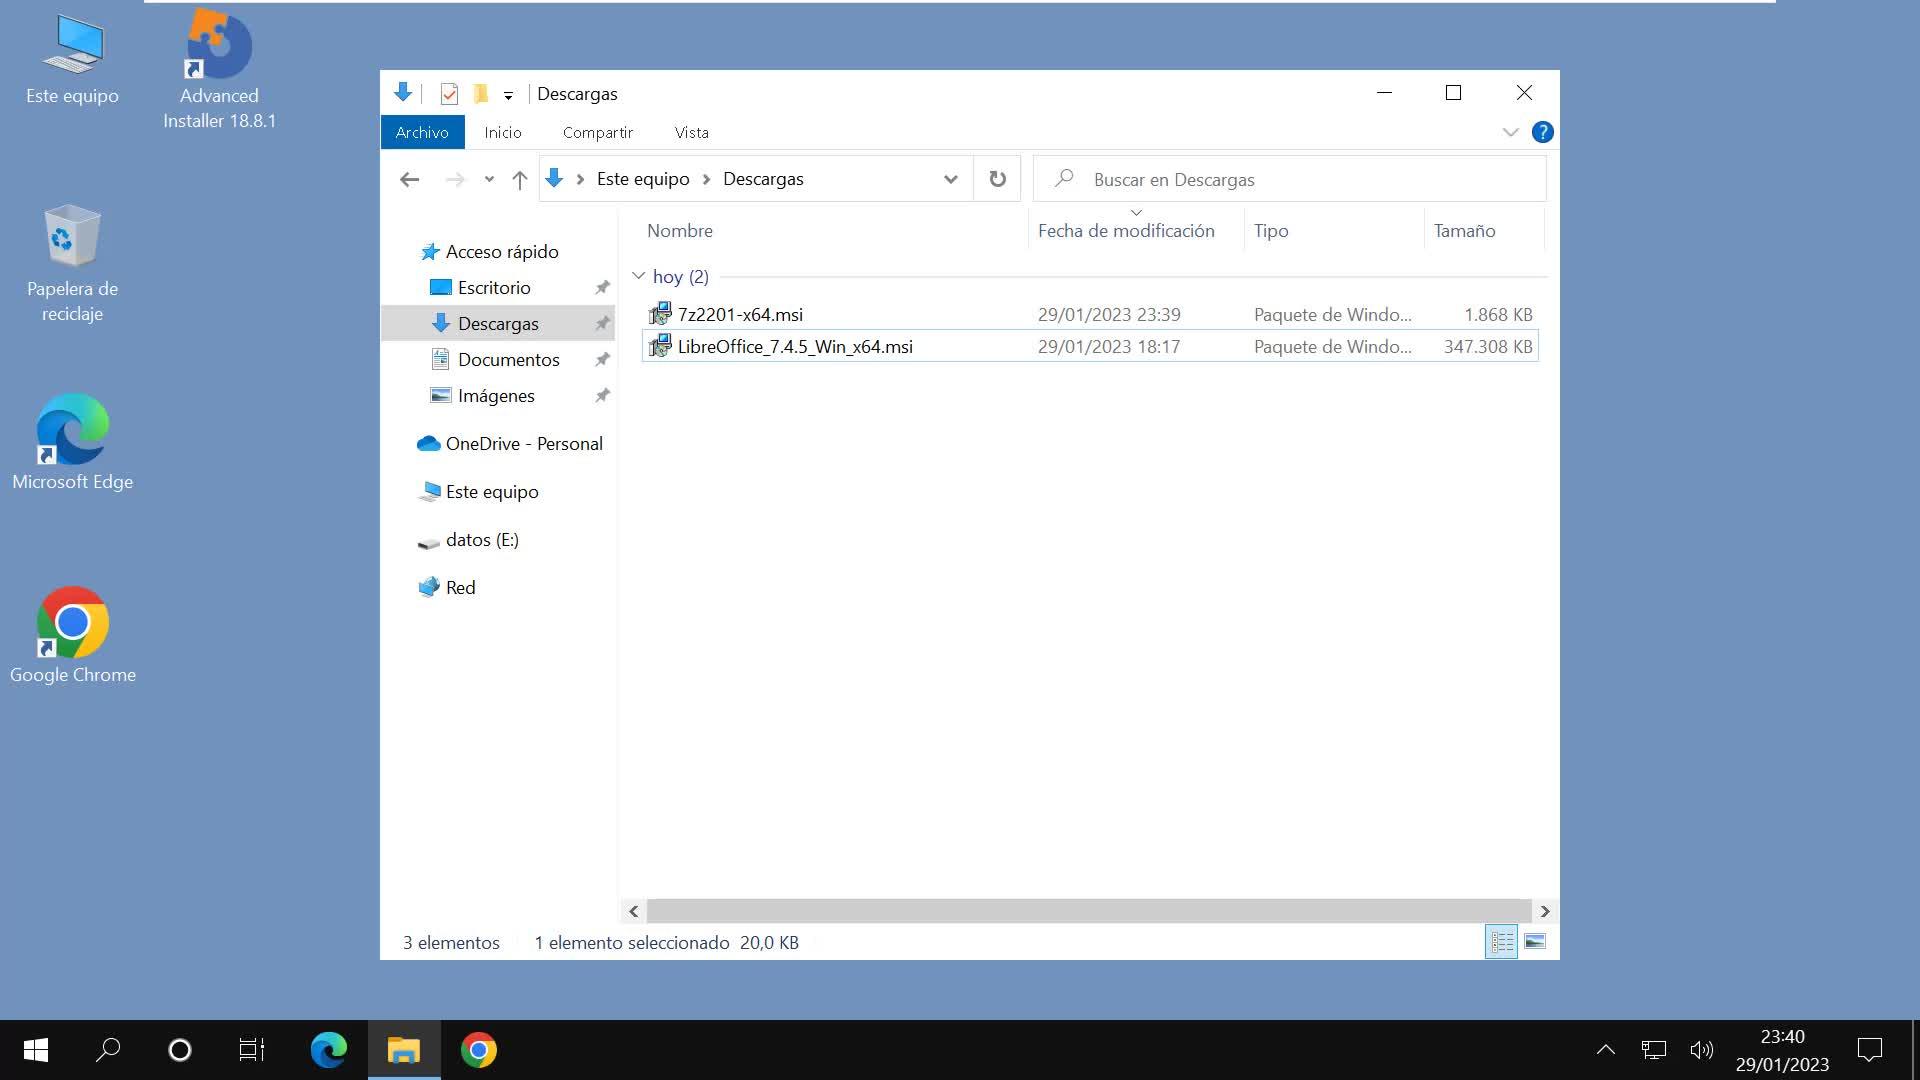The image size is (1920, 1080).
Task: Open the address bar history dropdown
Action: [x=950, y=179]
